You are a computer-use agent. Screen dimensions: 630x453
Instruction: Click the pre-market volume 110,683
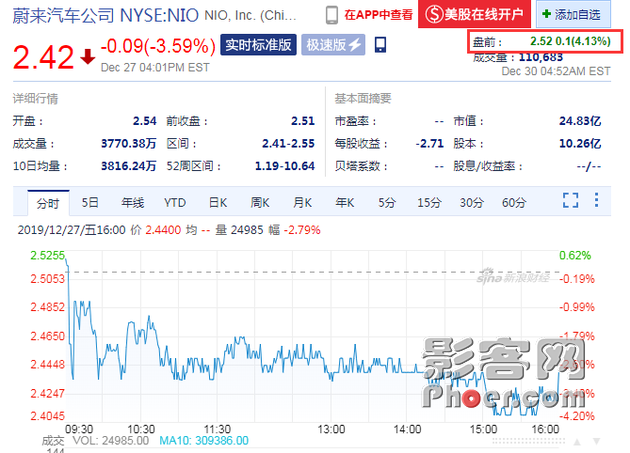pyautogui.click(x=541, y=57)
